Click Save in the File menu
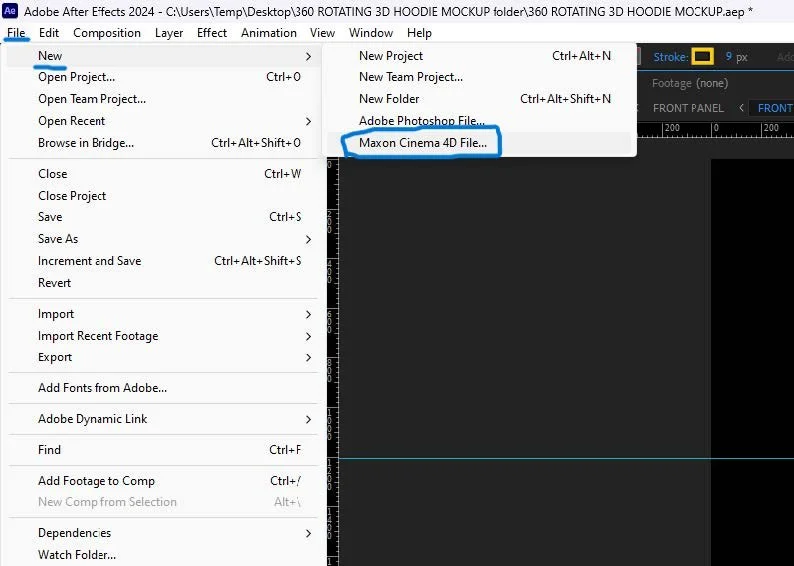 (x=163, y=217)
